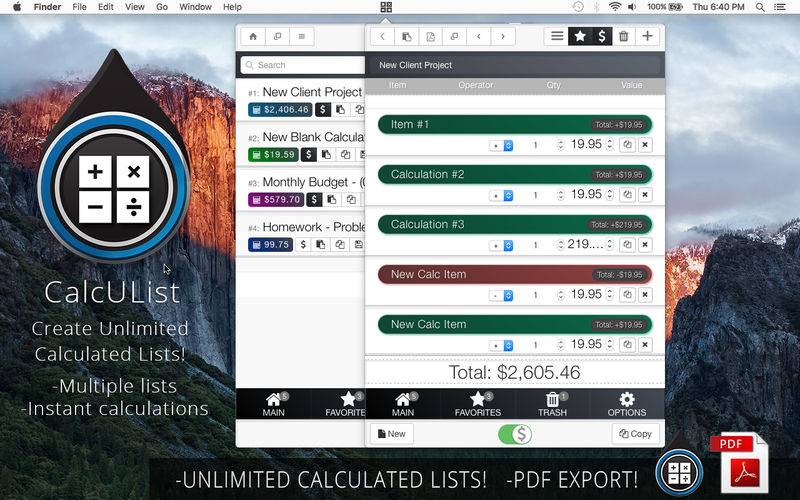800x500 pixels.
Task: Switch to the Trash tab
Action: click(x=552, y=404)
